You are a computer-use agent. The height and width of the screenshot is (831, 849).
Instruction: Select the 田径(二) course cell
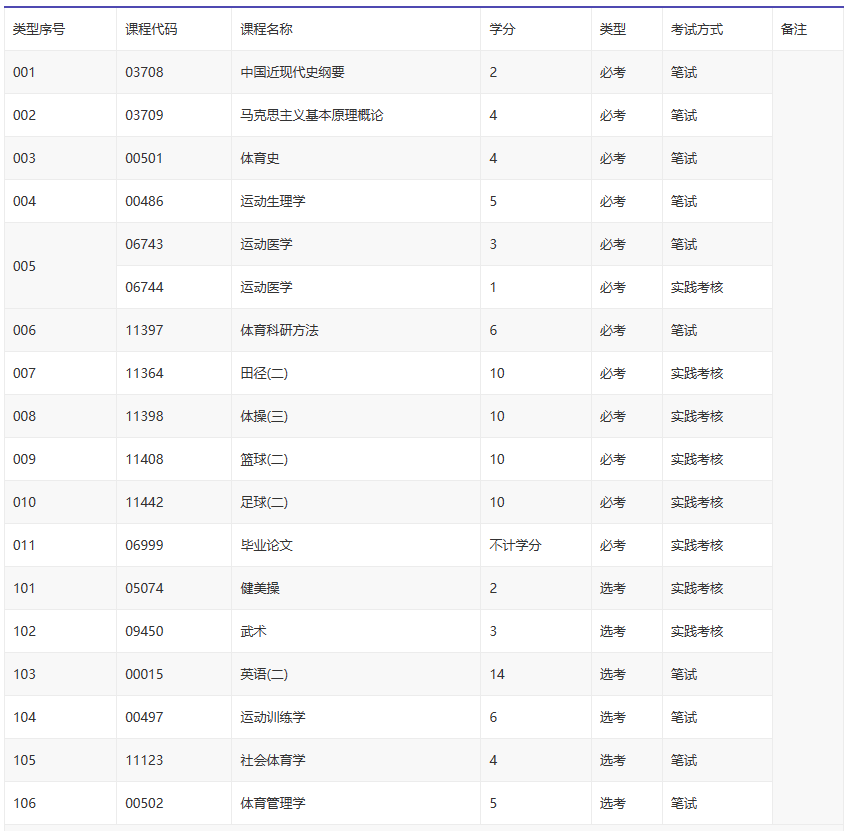264,374
